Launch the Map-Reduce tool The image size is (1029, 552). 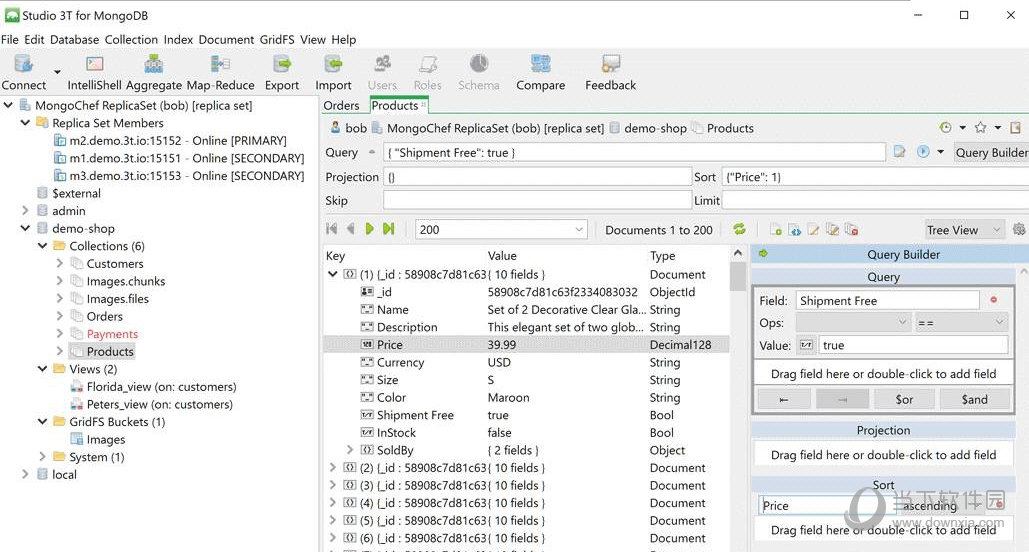220,64
